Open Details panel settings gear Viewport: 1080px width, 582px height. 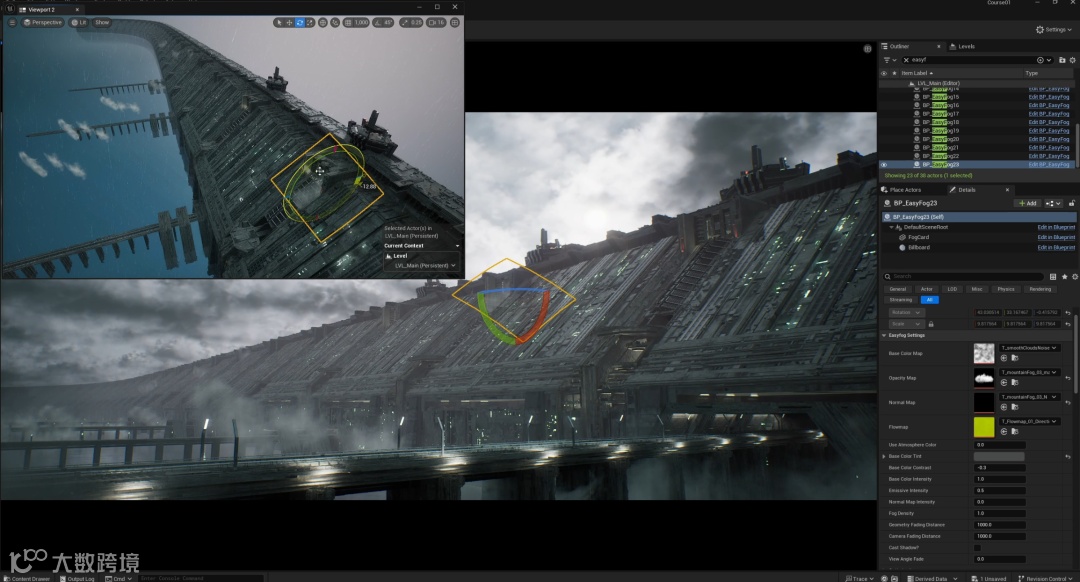[1074, 276]
